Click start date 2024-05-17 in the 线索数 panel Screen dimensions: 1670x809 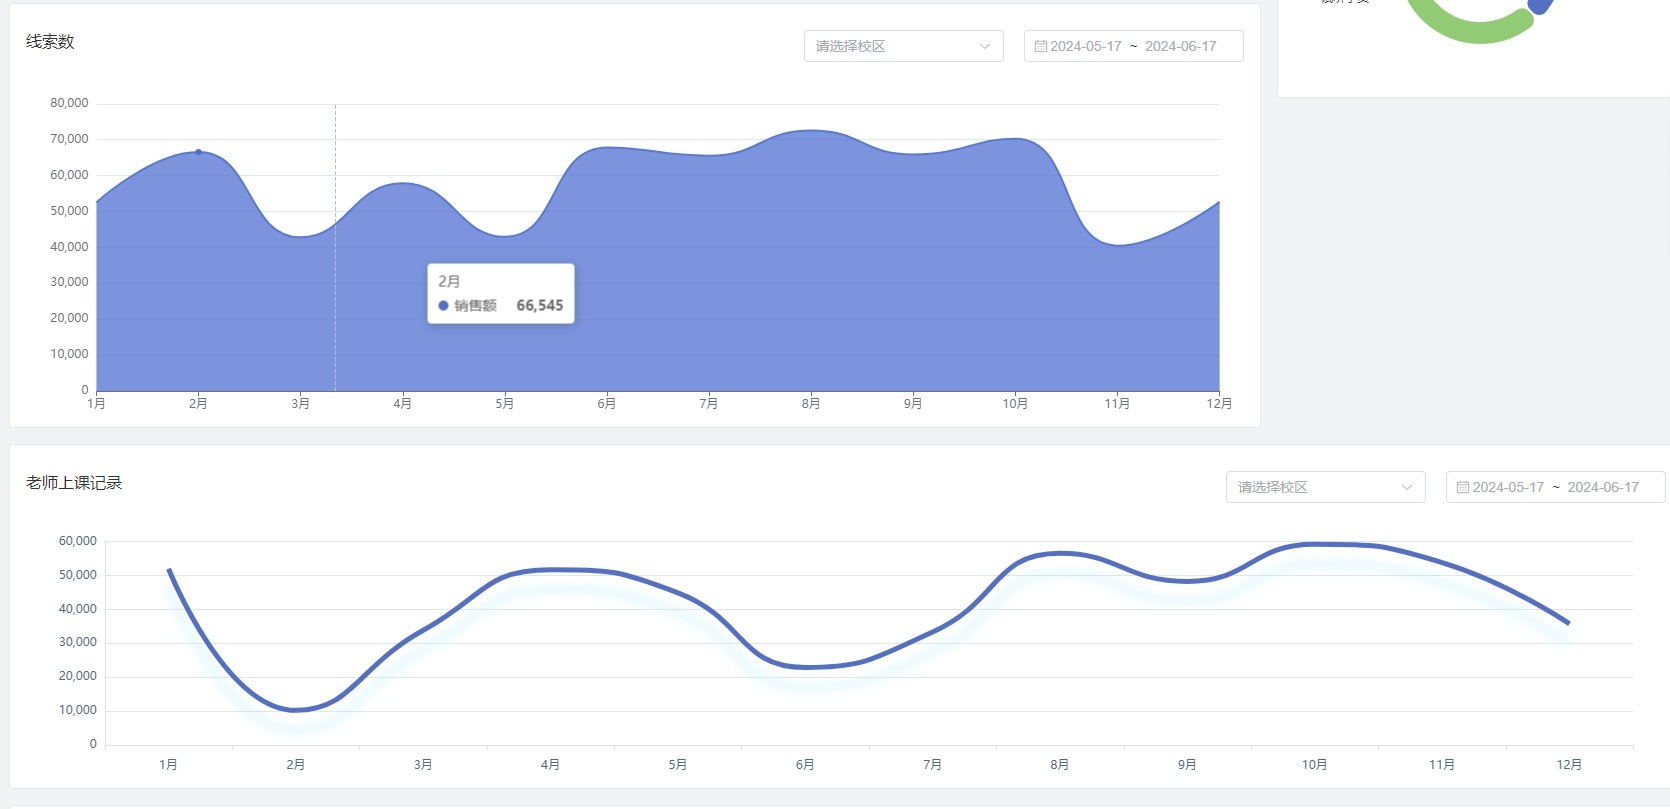pos(1086,47)
